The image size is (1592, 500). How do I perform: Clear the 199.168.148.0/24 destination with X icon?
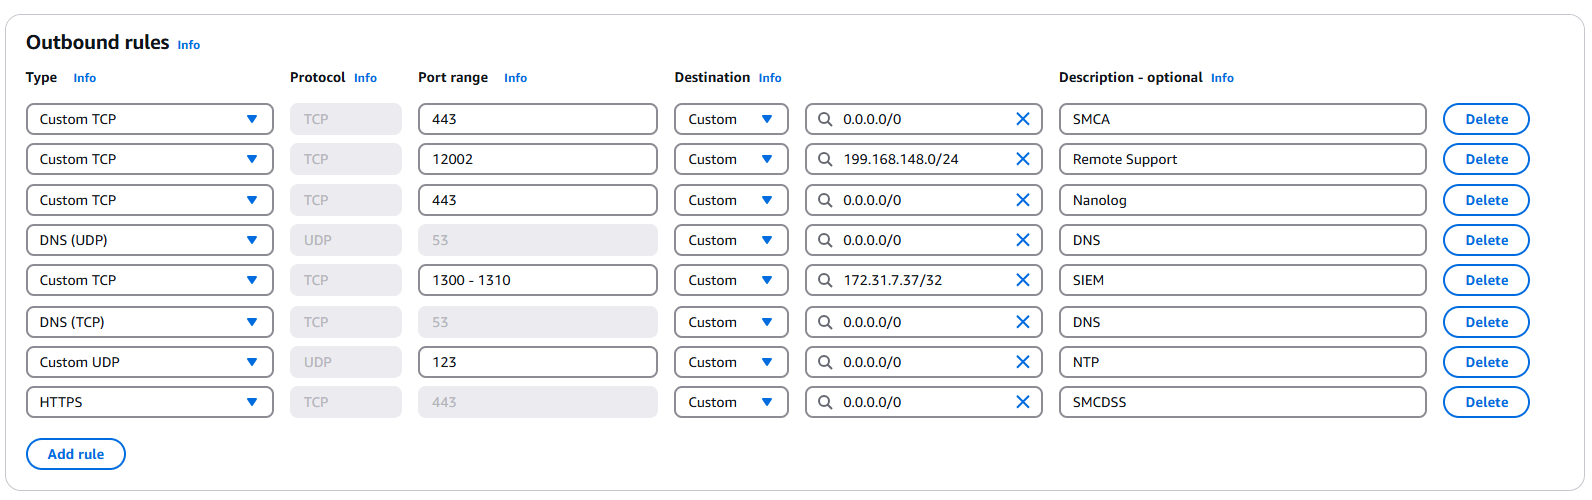click(x=1022, y=159)
